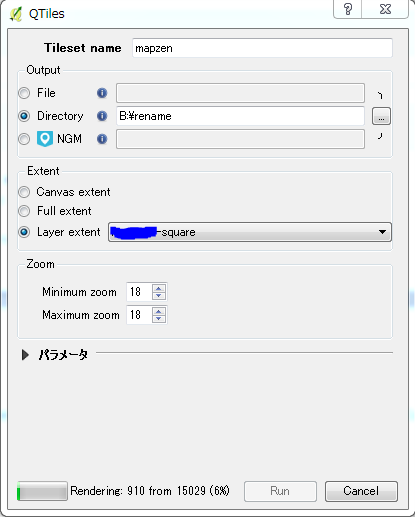This screenshot has width=415, height=517.
Task: Click the QGIS logo icon in title bar
Action: tap(15, 14)
